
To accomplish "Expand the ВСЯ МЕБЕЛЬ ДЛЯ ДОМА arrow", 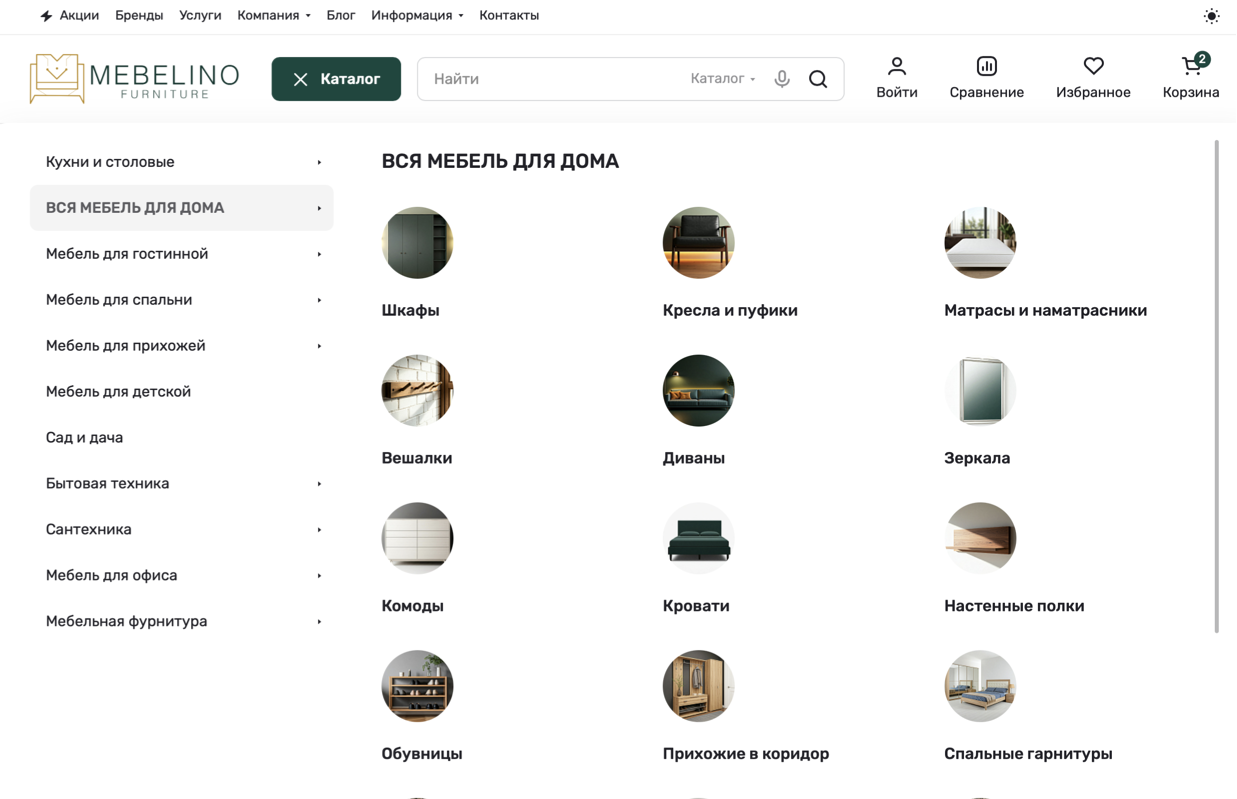I will click(x=319, y=208).
